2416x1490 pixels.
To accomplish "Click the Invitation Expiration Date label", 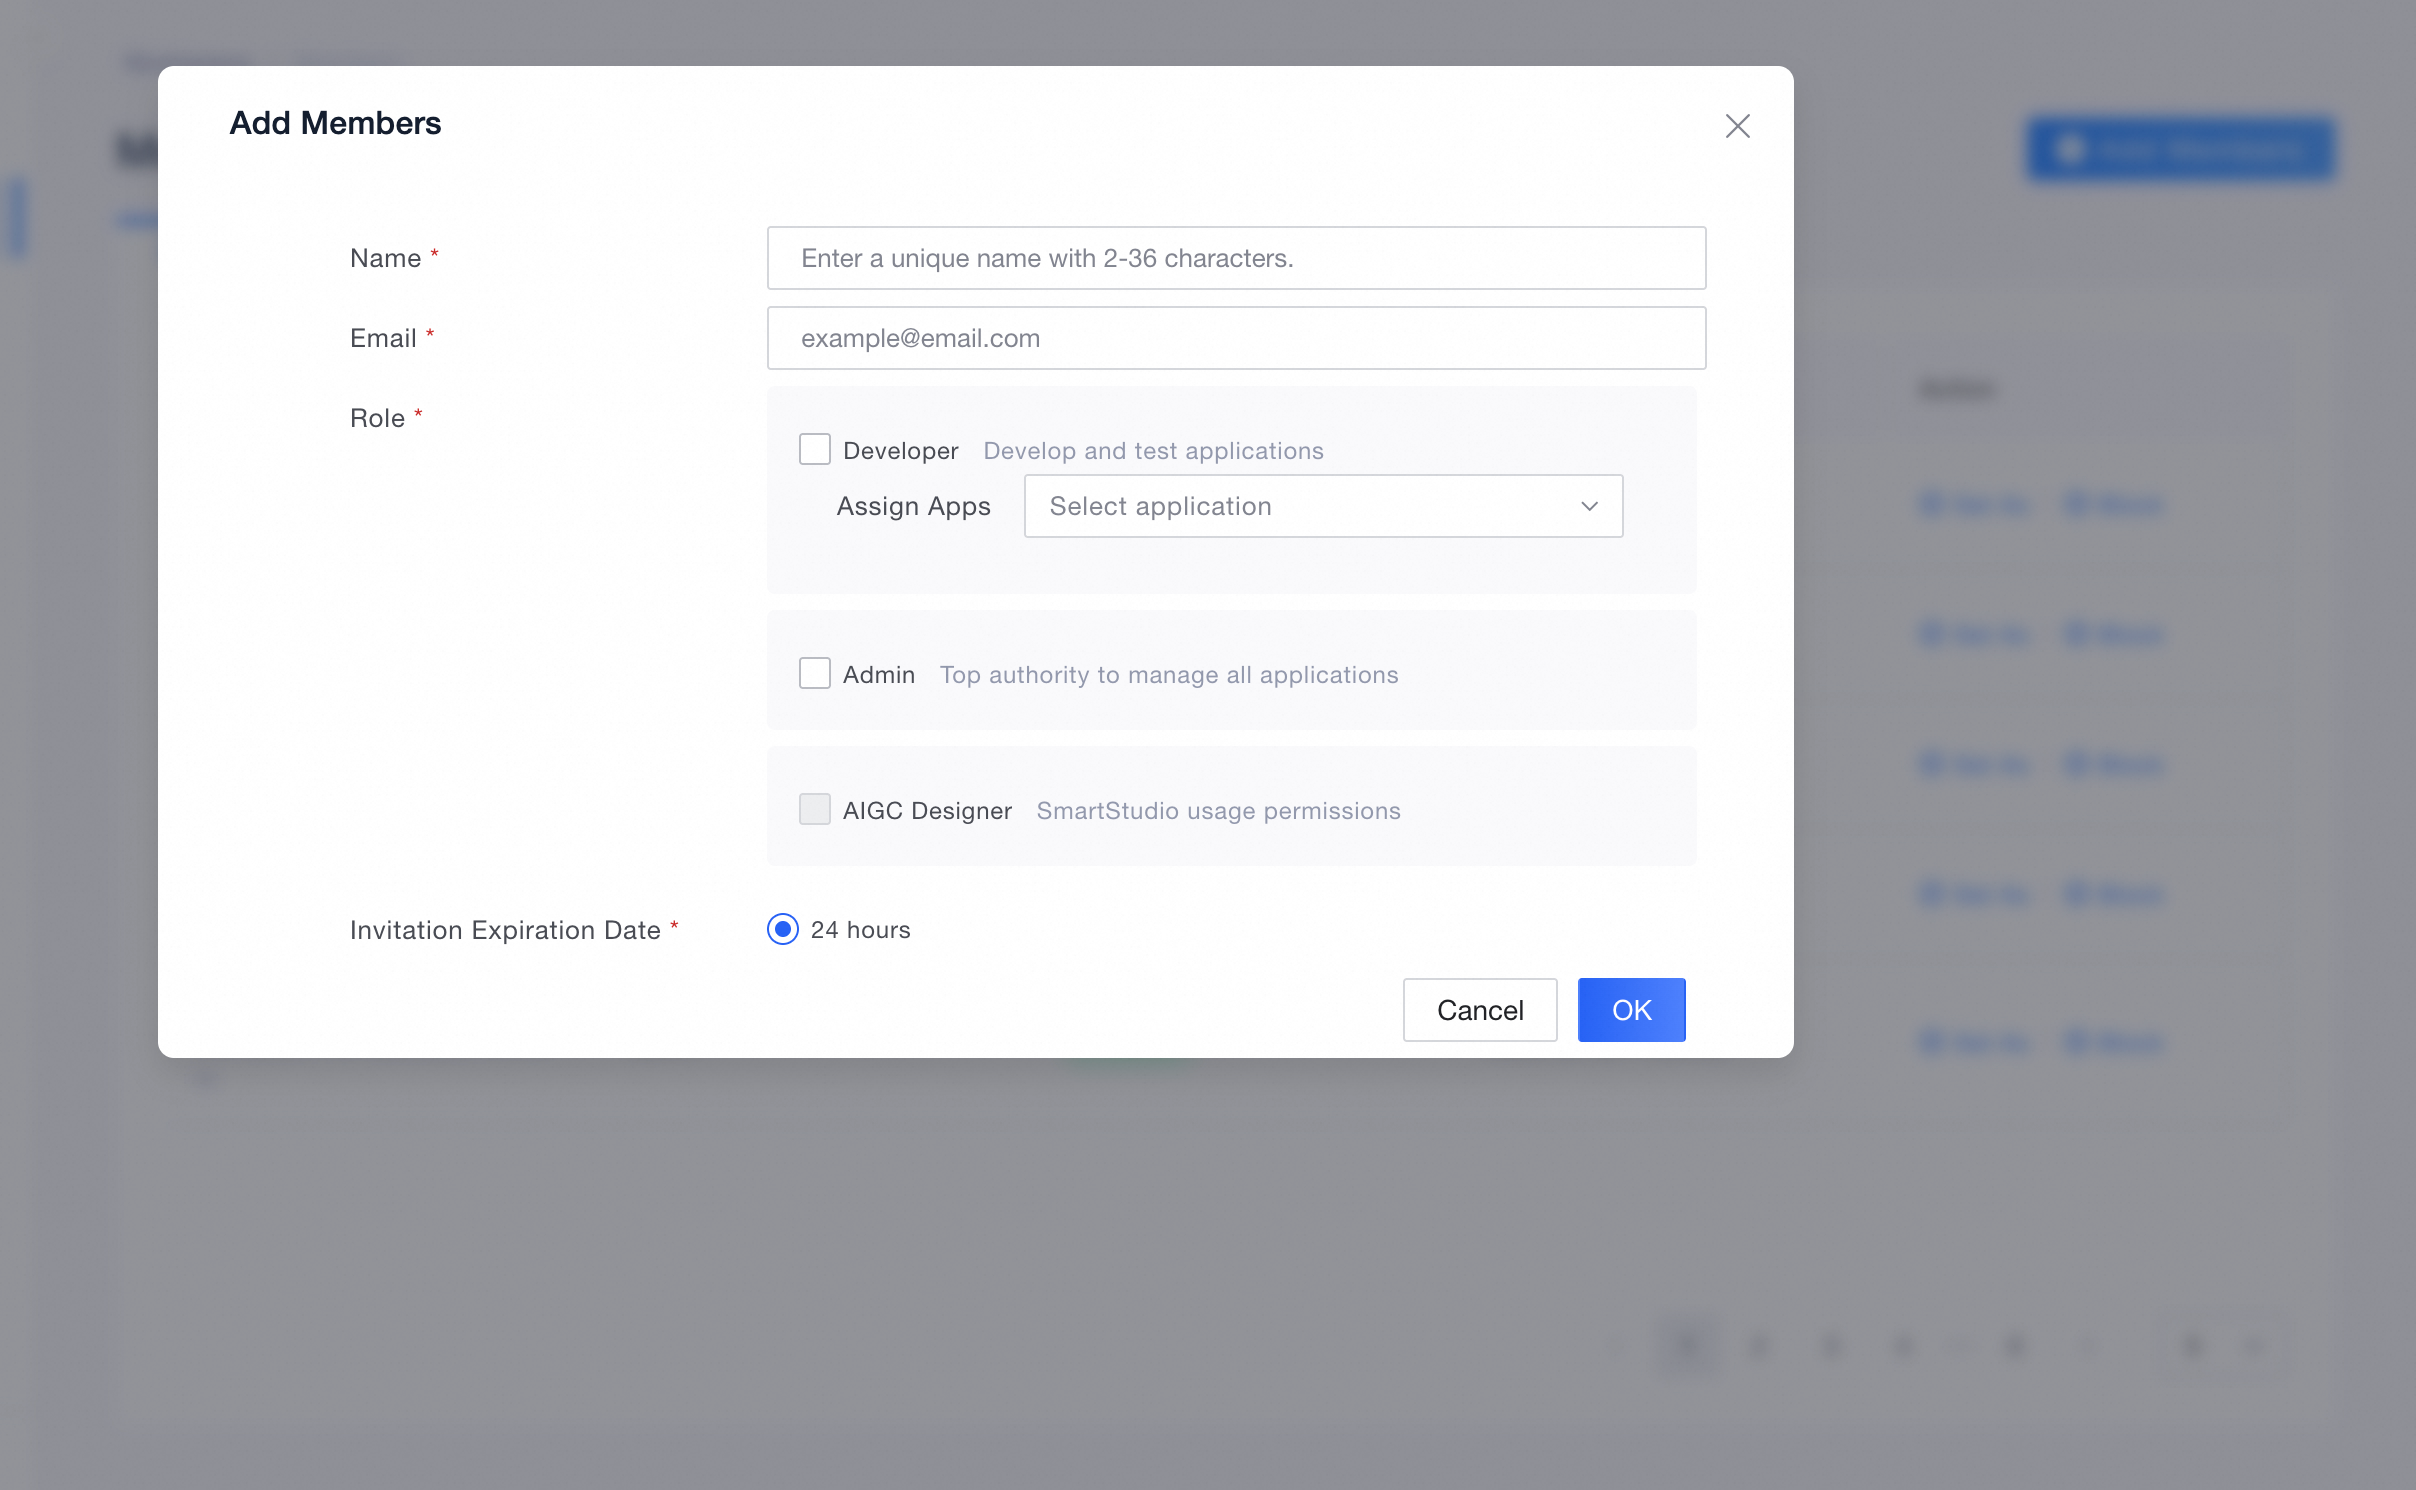I will pos(505,930).
